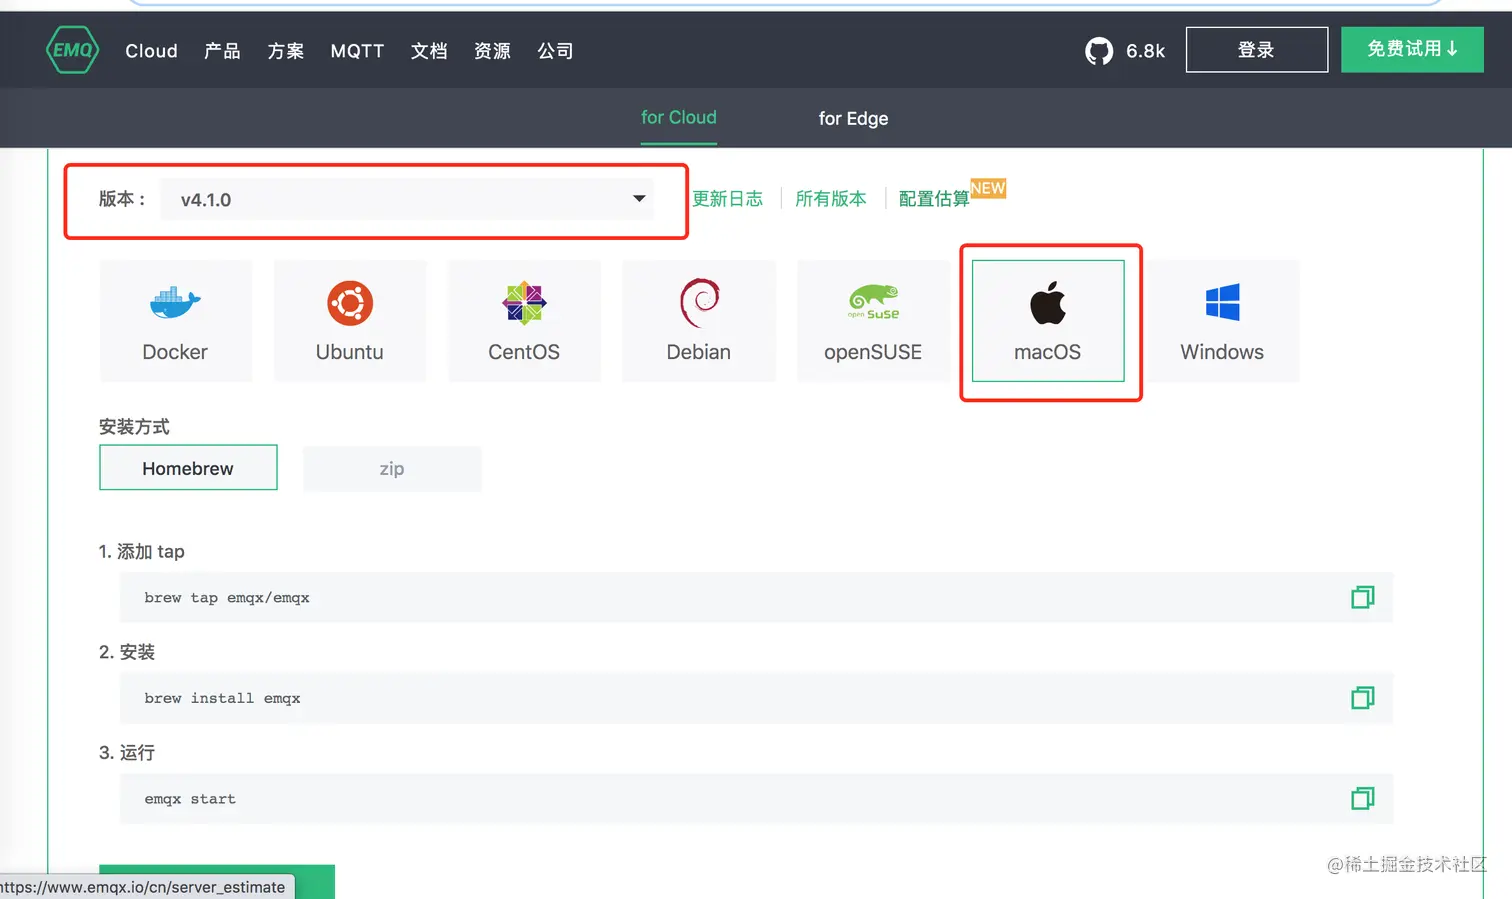Pick the Debian platform card
This screenshot has height=899, width=1512.
coord(699,321)
